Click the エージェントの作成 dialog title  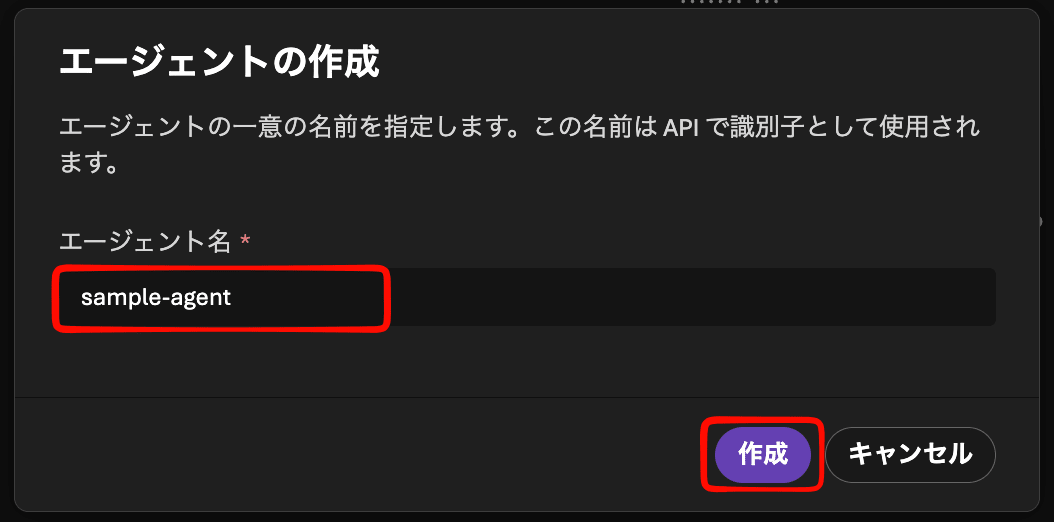(219, 63)
